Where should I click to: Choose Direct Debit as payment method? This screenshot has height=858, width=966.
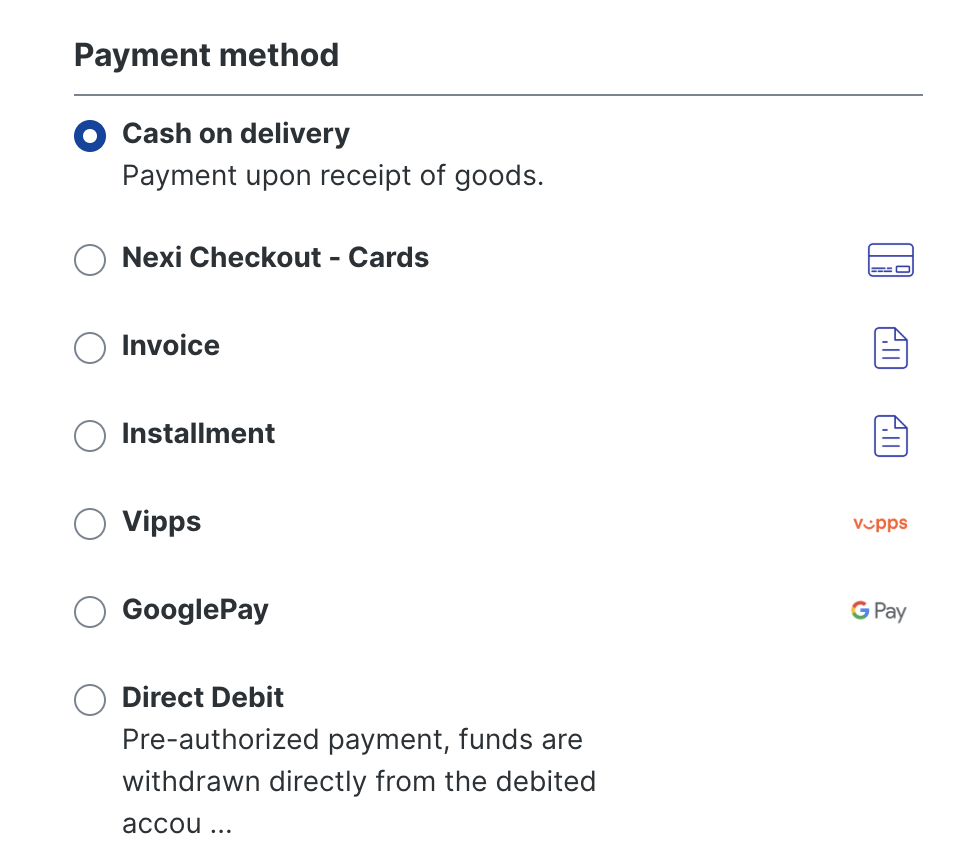[90, 700]
